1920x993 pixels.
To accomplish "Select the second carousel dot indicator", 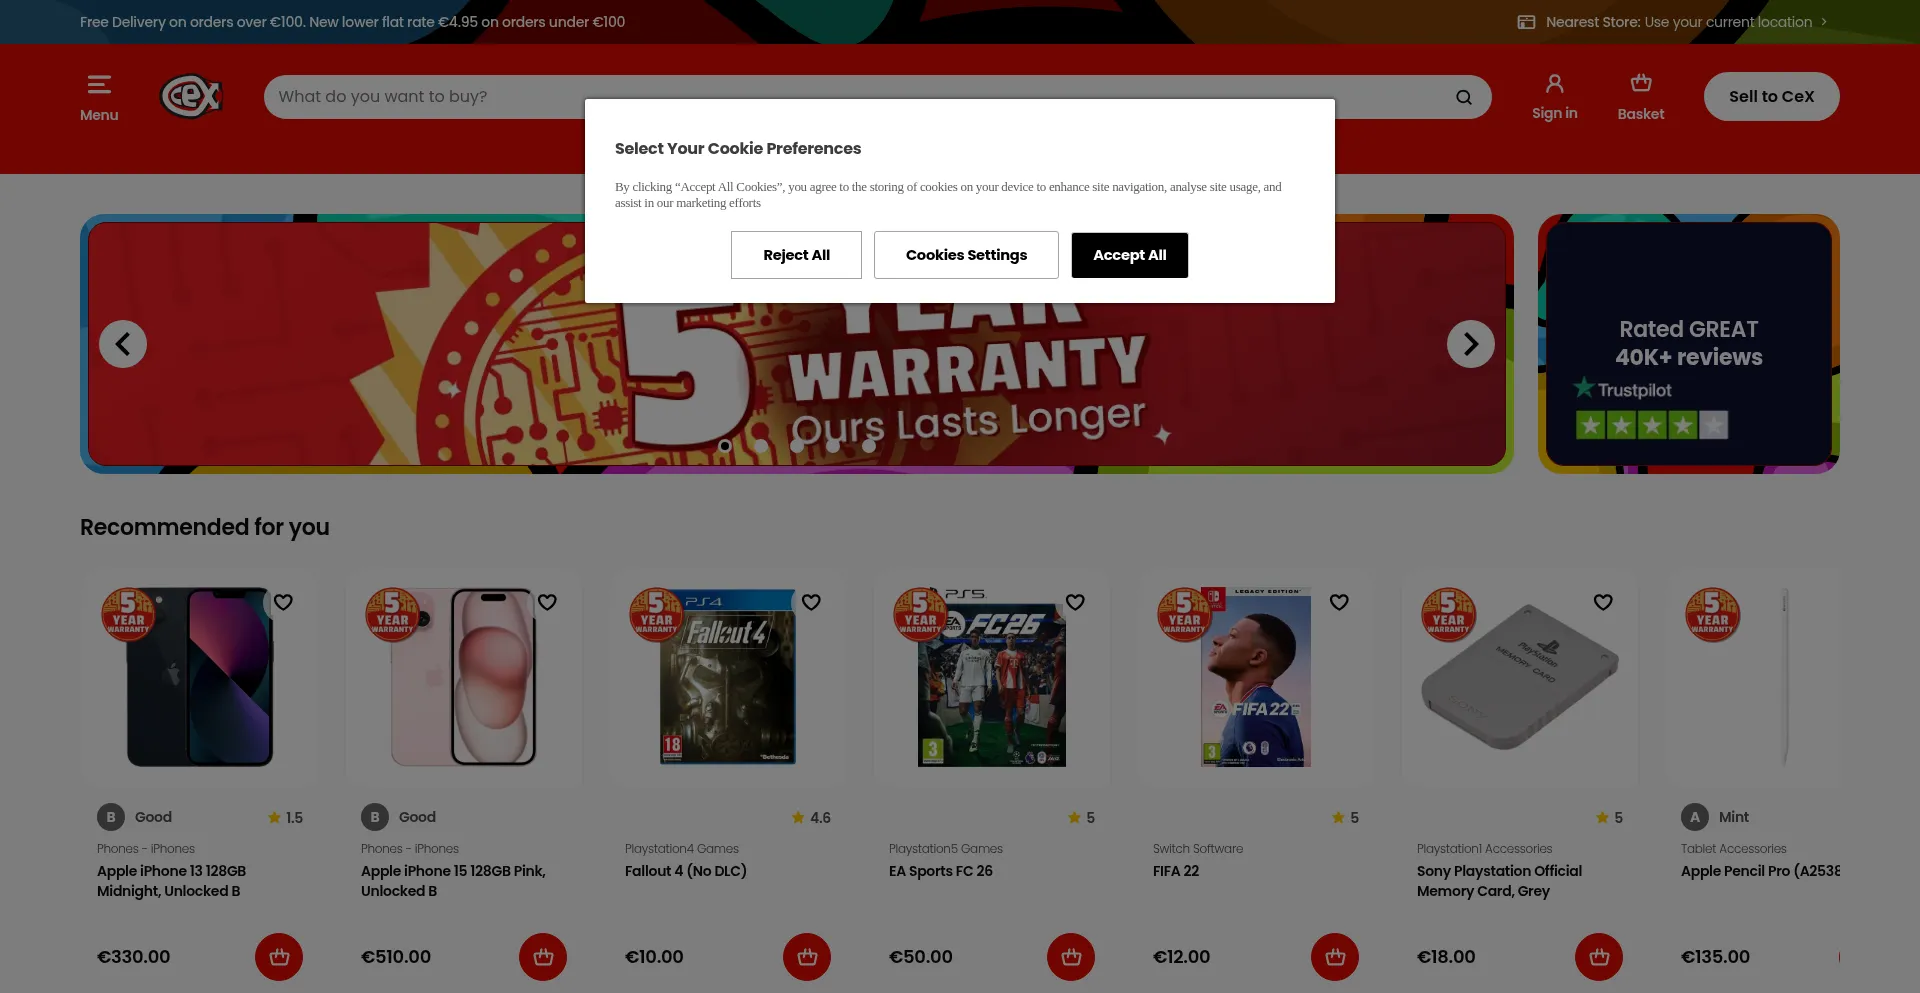I will click(761, 446).
